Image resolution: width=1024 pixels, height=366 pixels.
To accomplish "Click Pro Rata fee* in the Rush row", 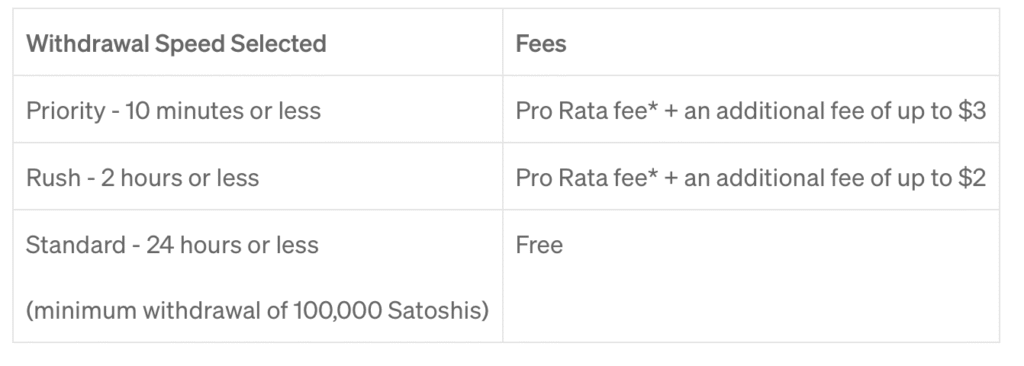I will (586, 178).
